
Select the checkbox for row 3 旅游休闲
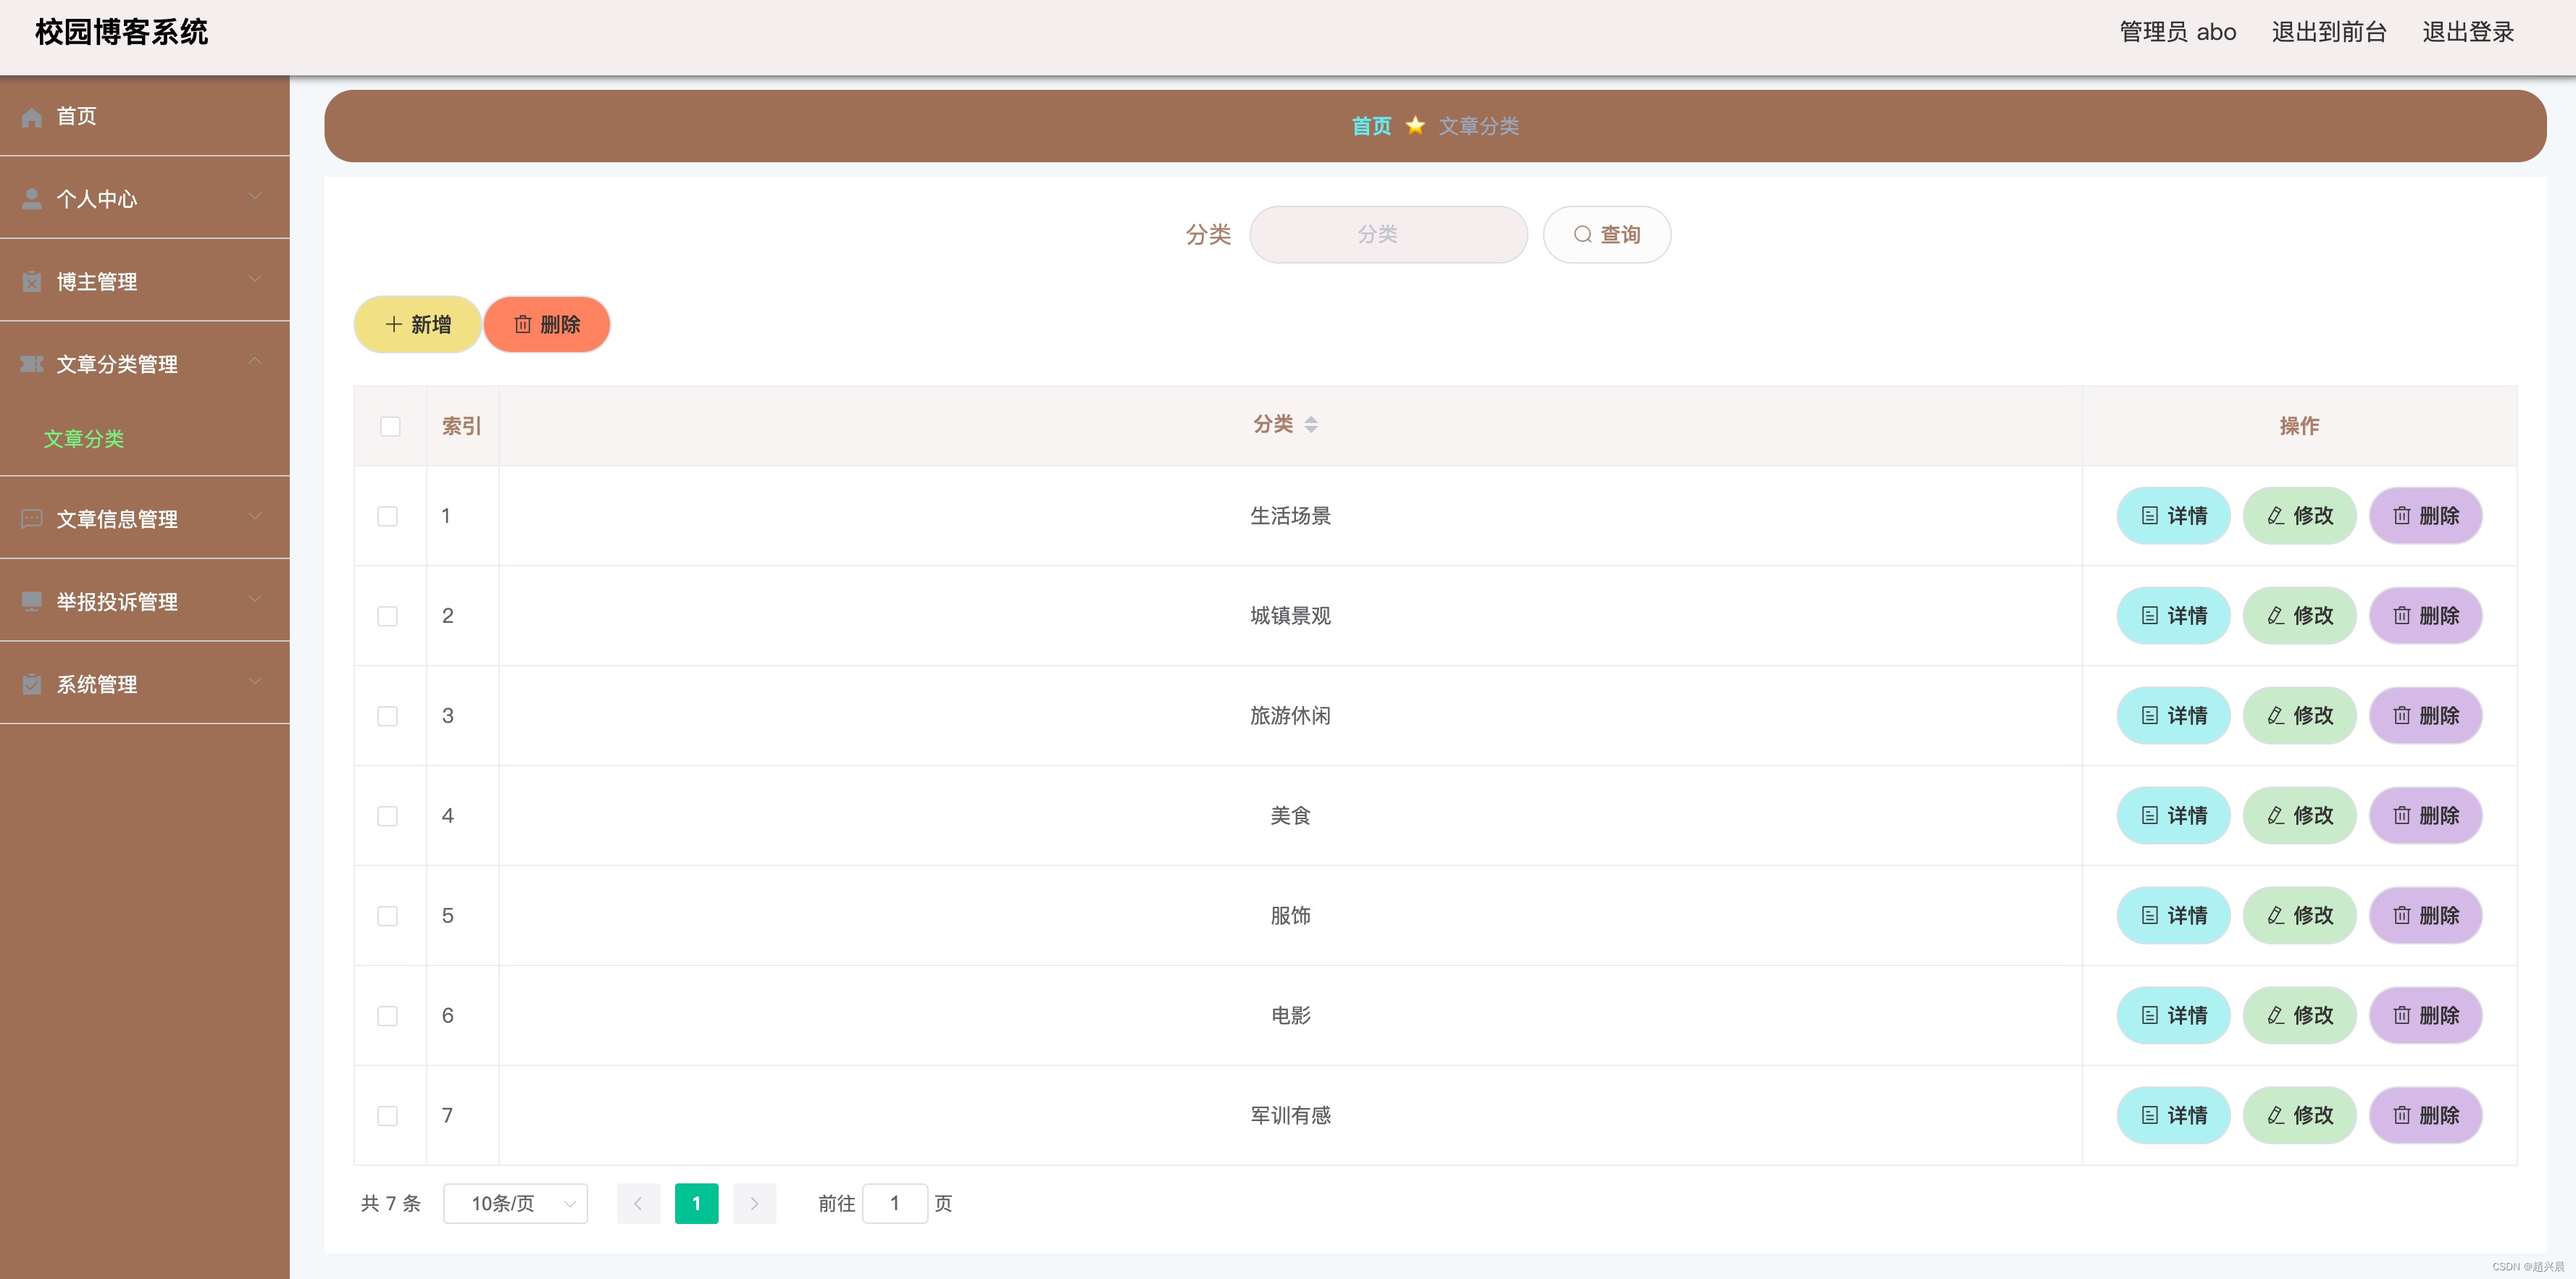(387, 716)
